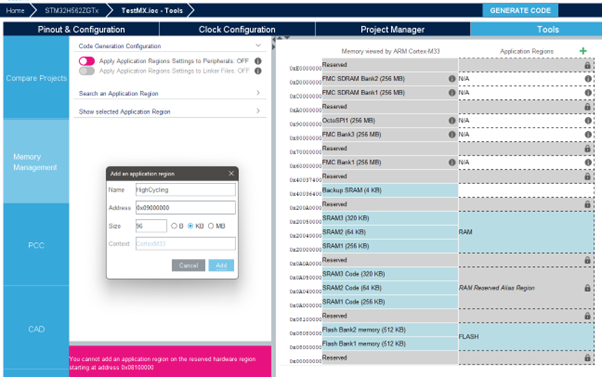Select Memory Management in sidebar
Screen dimensions: 602x377
36,162
